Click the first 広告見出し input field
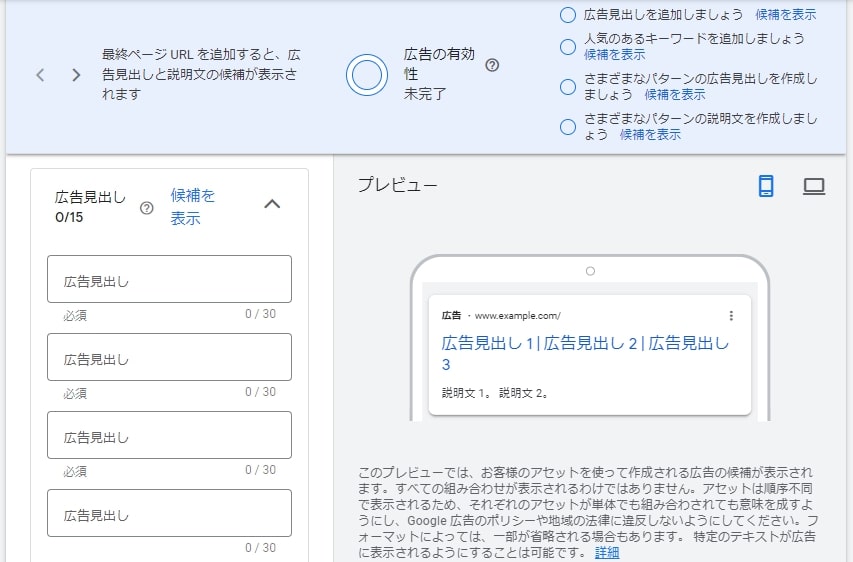 click(169, 279)
